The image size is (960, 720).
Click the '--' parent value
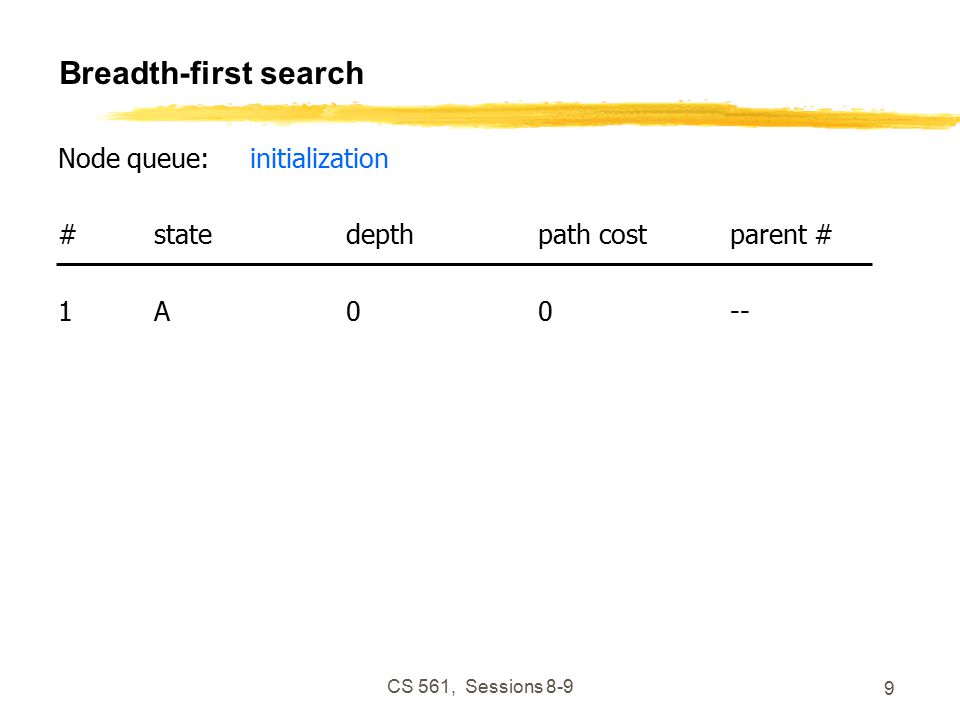[x=740, y=312]
